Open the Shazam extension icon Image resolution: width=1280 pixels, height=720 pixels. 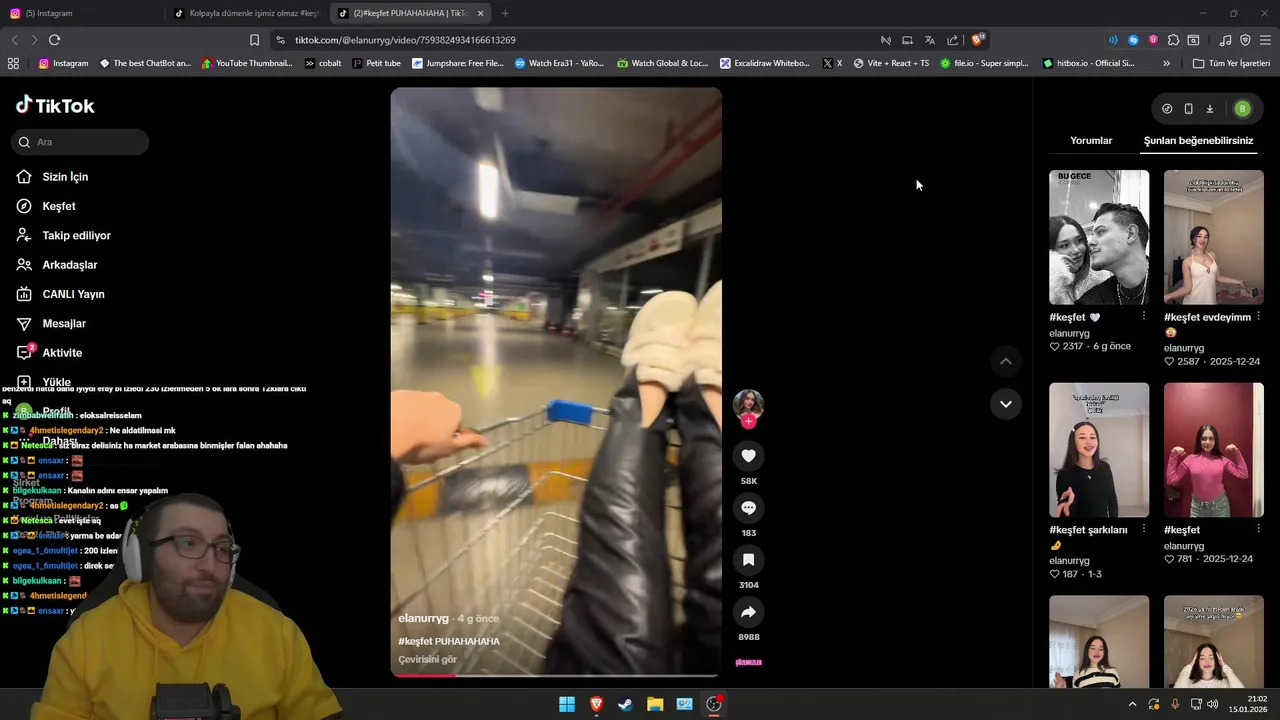(1133, 40)
